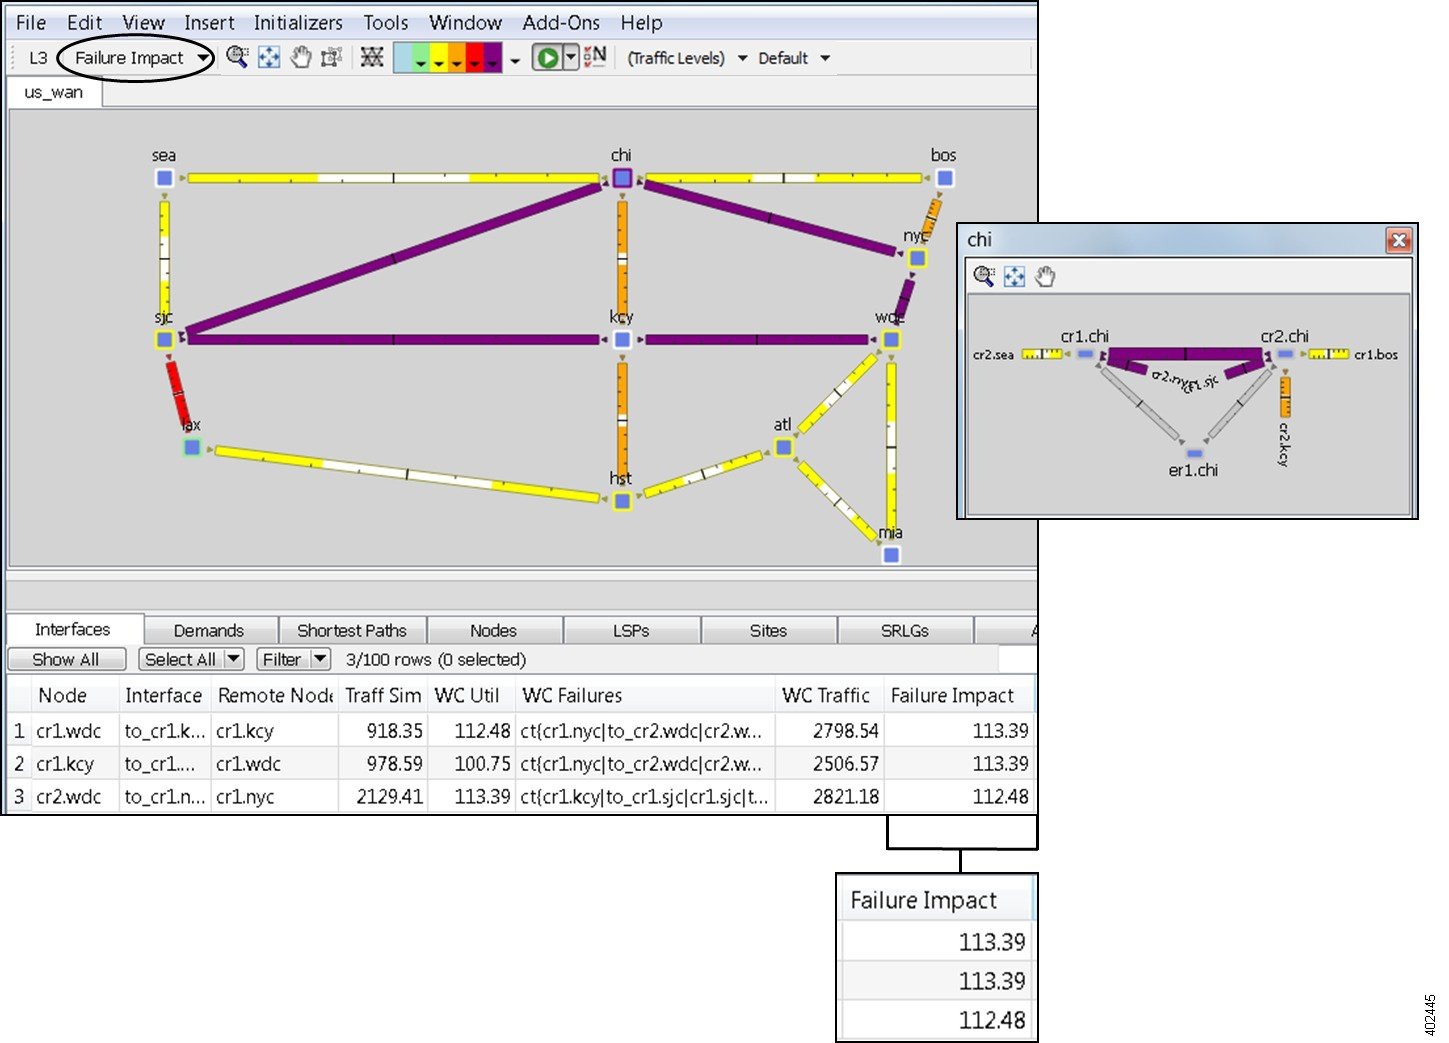Select the lax site node
1449x1043 pixels.
192,447
